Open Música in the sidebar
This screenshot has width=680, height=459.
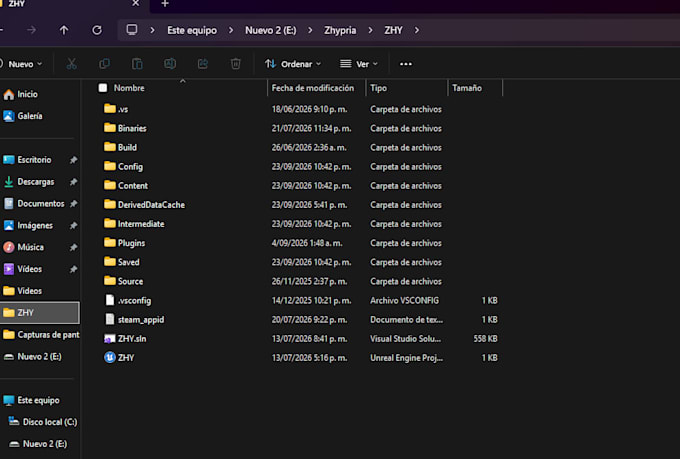pyautogui.click(x=24, y=247)
